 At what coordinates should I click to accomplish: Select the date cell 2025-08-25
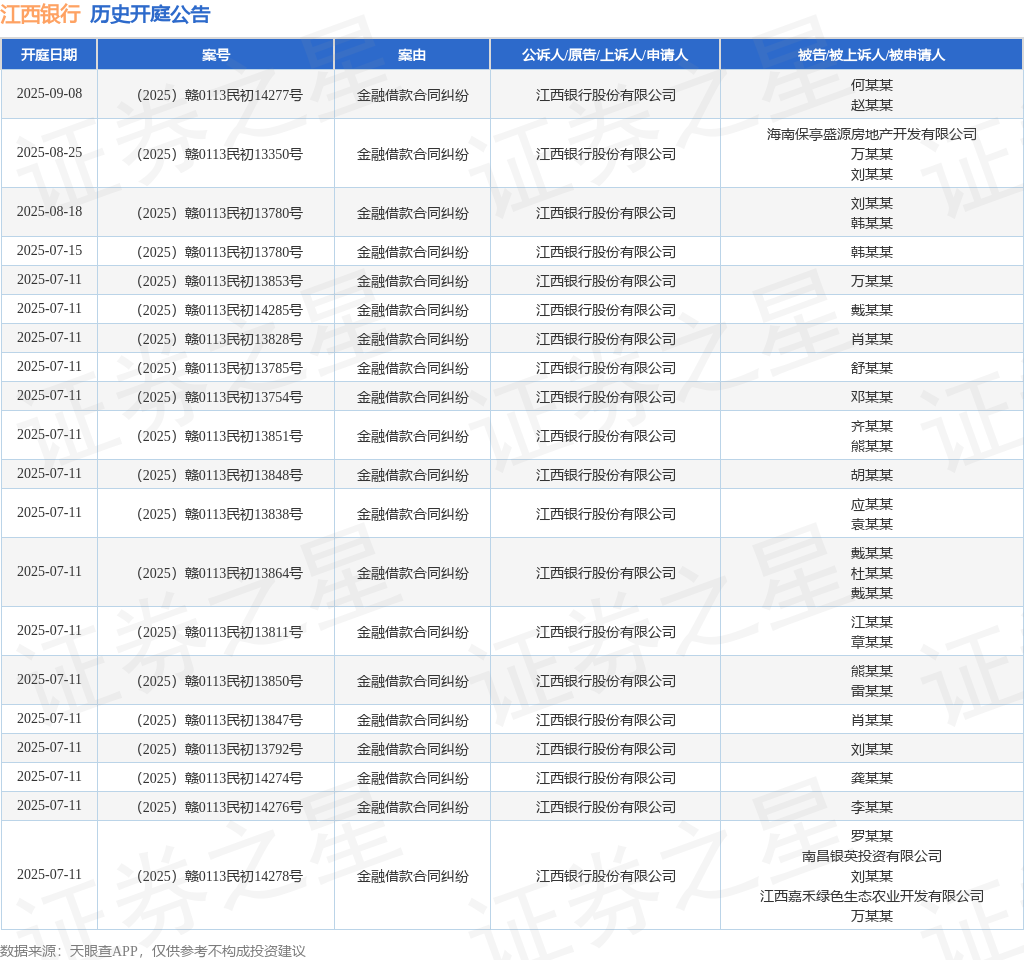49,152
